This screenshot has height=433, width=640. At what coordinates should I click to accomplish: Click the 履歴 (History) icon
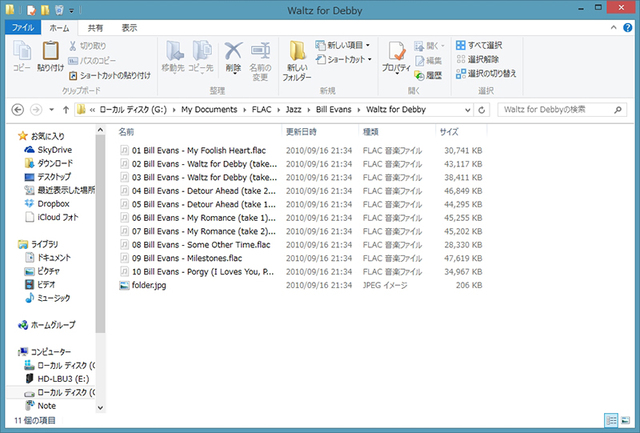(x=427, y=75)
